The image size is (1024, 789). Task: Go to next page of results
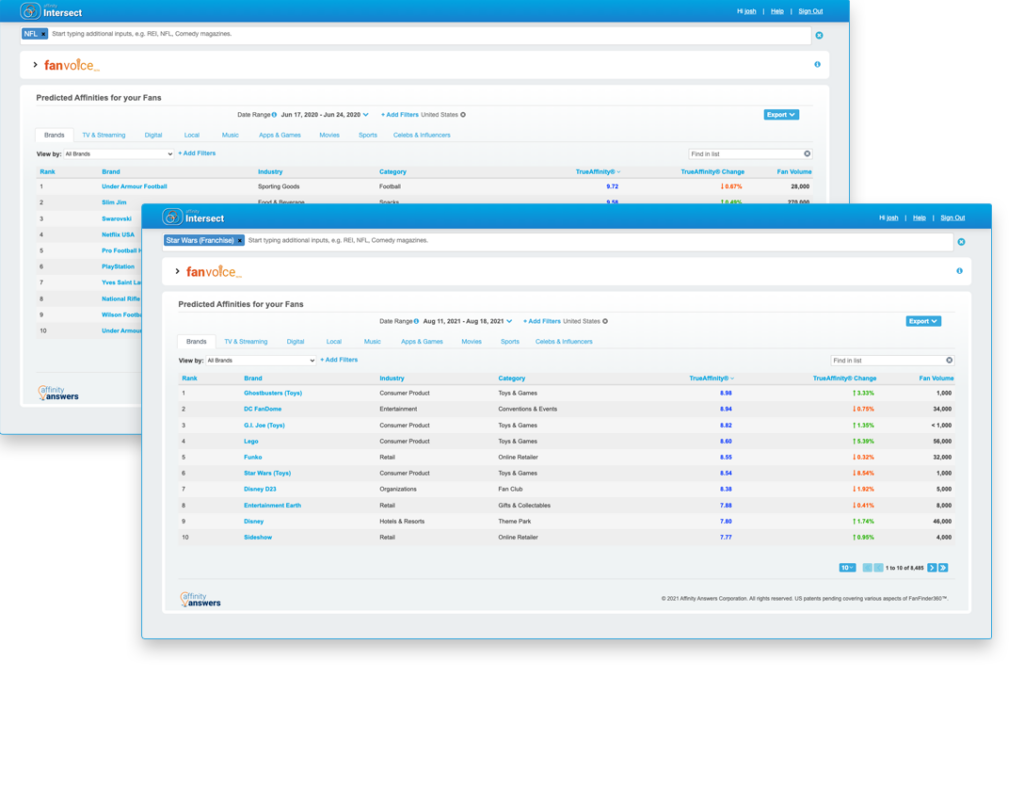coord(932,568)
